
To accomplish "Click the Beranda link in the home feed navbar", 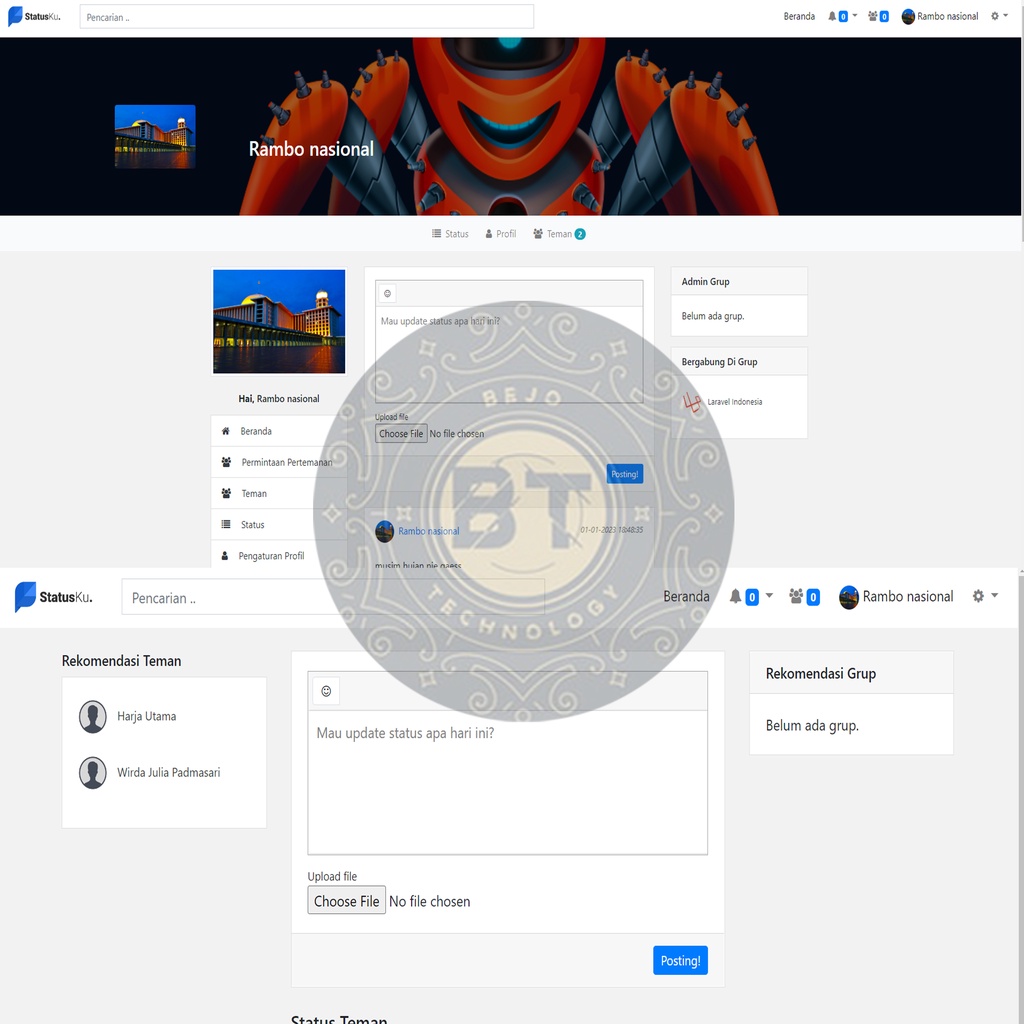I will click(x=686, y=596).
